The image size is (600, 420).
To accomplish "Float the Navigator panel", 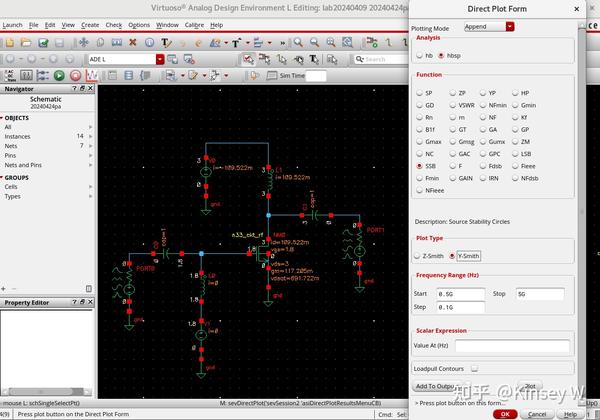I will (x=82, y=88).
